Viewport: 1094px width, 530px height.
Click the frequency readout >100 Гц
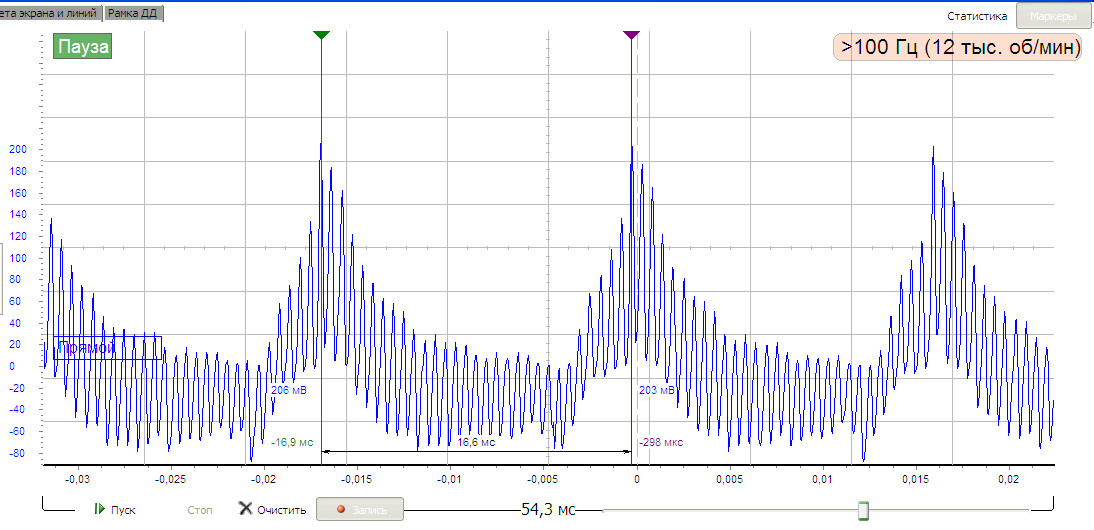[960, 47]
